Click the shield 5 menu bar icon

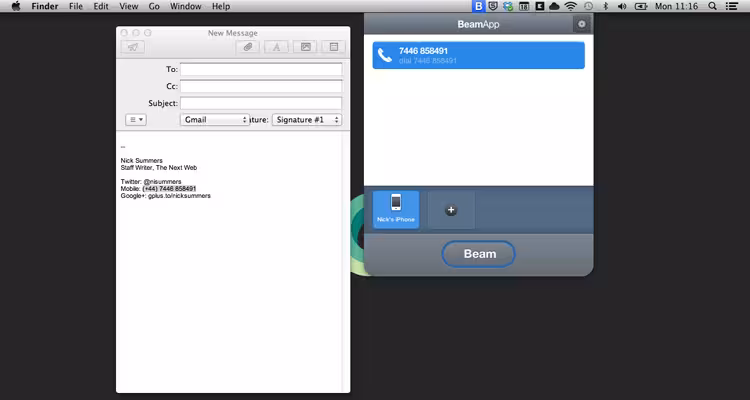click(493, 6)
